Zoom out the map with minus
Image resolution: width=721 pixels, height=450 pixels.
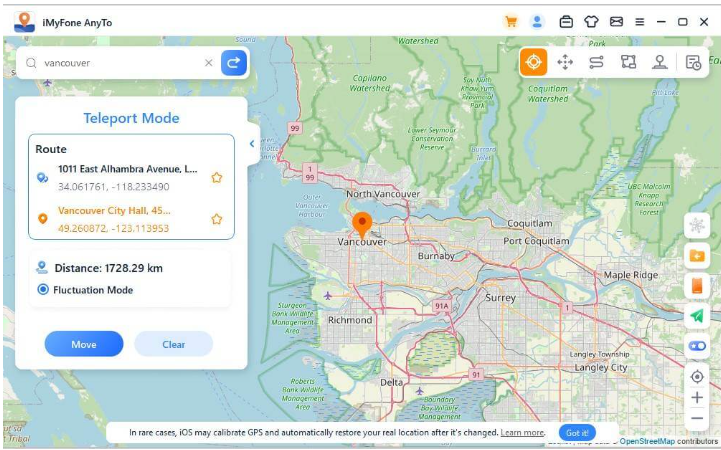click(x=697, y=418)
